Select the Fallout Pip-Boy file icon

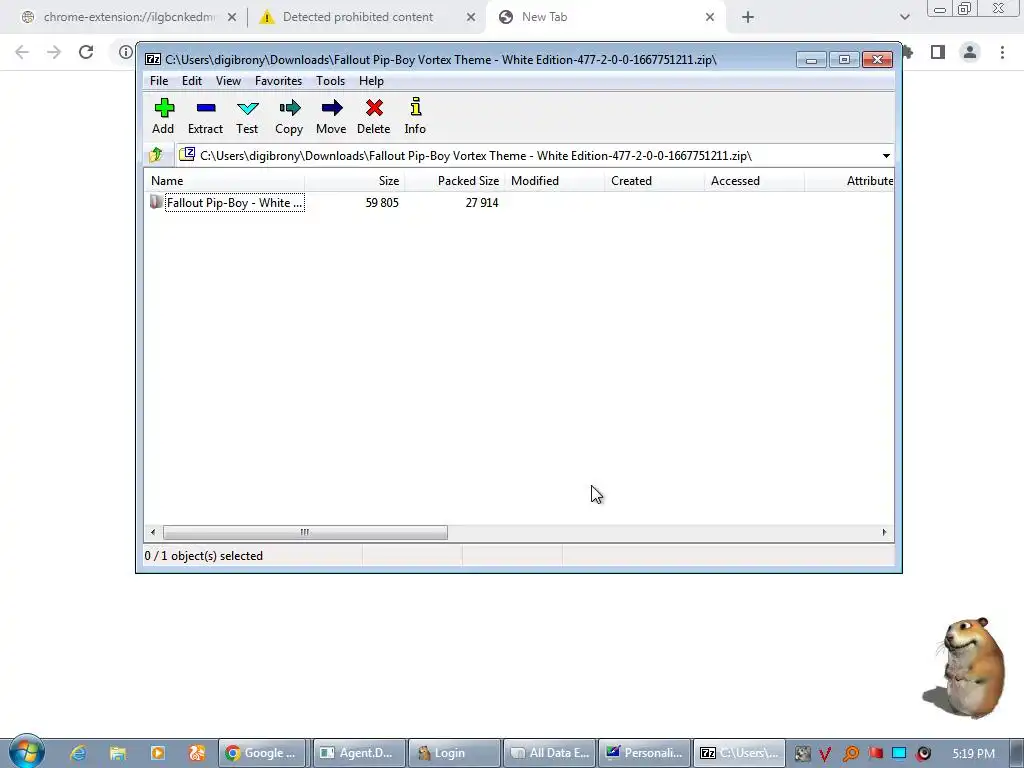coord(156,202)
